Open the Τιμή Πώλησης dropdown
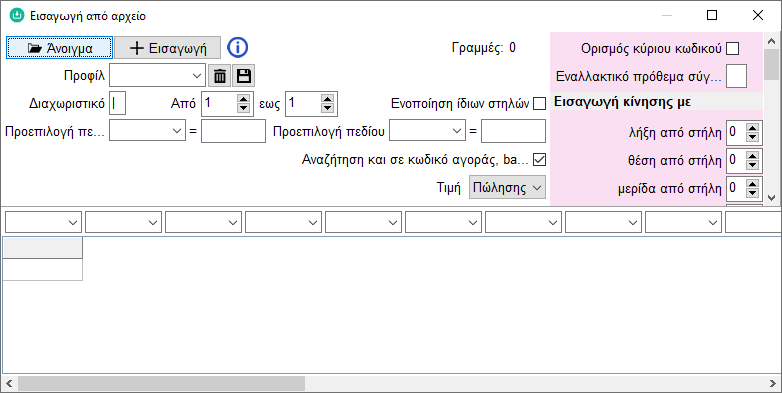Viewport: 782px width, 393px height. click(x=507, y=188)
